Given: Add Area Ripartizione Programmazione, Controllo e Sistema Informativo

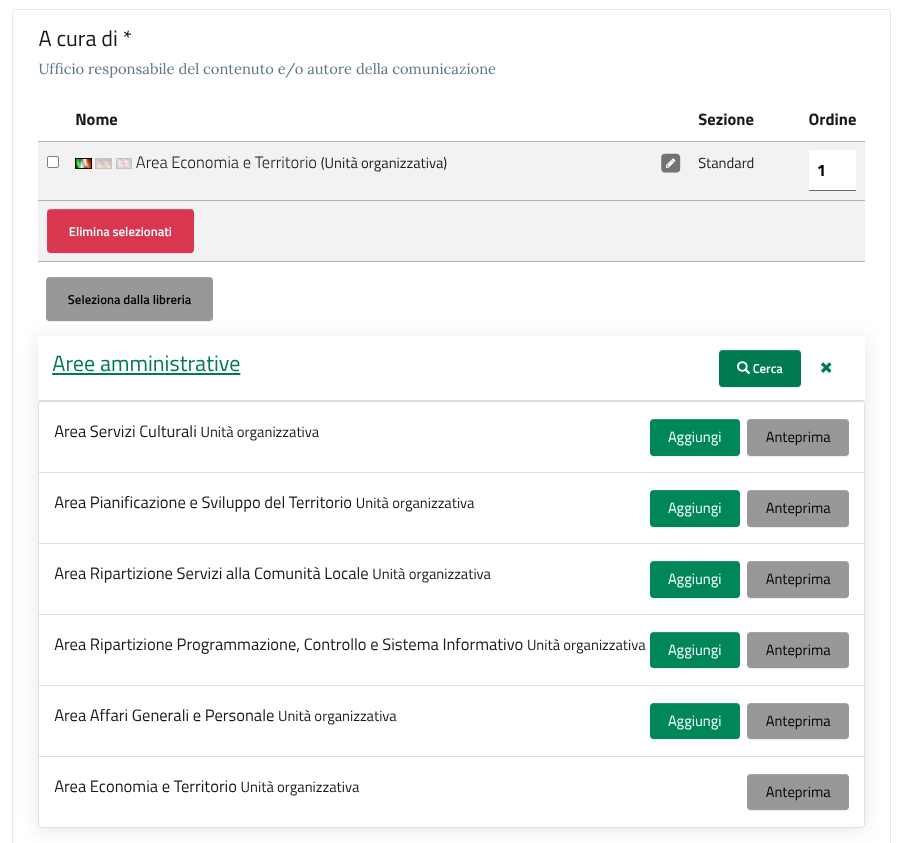Looking at the screenshot, I should (x=694, y=650).
